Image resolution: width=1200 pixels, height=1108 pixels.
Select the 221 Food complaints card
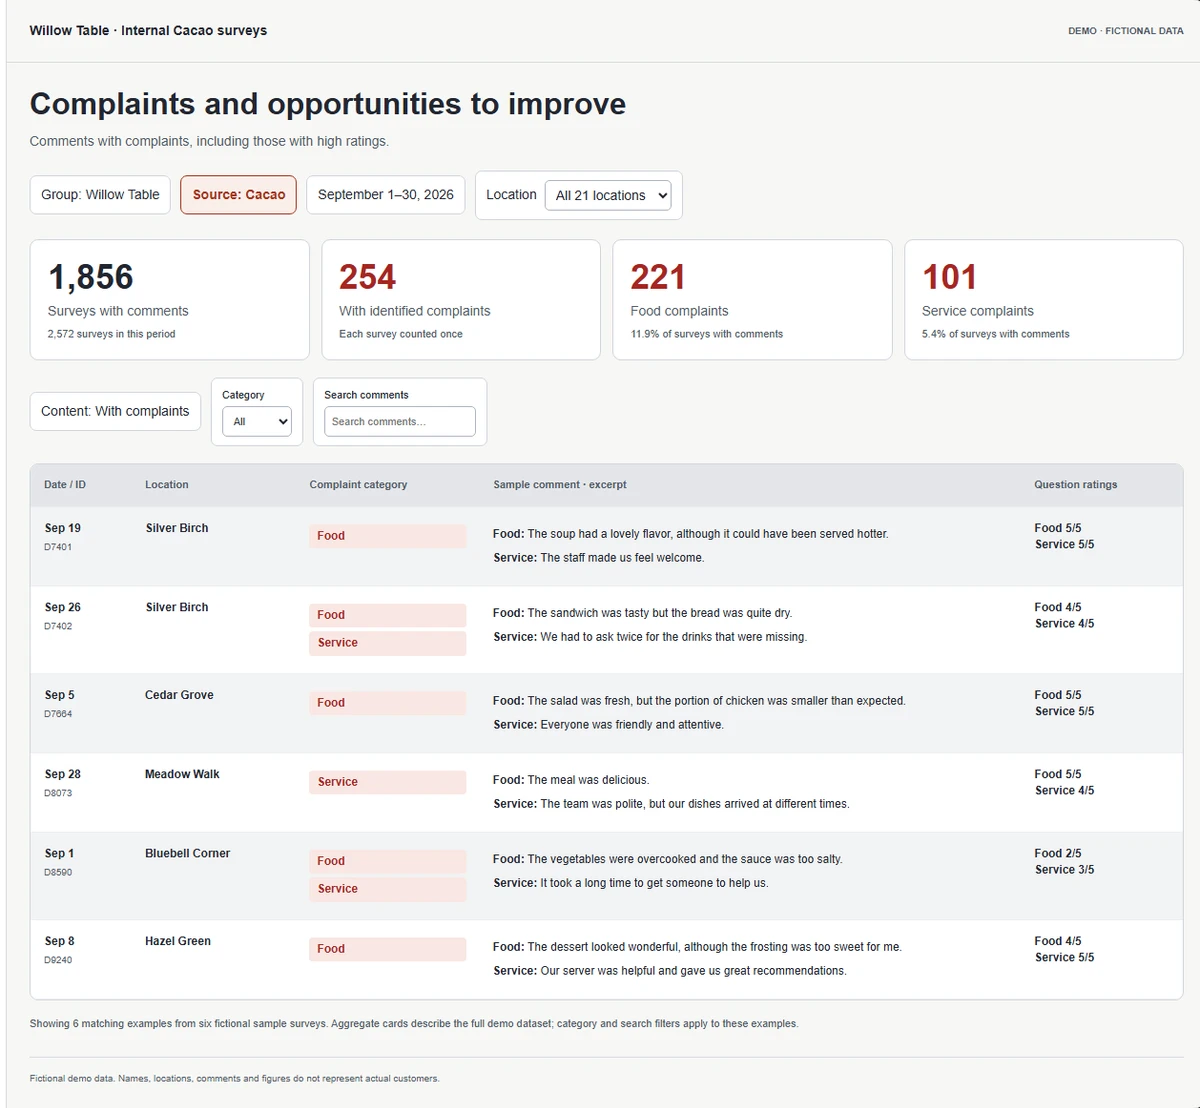(752, 299)
